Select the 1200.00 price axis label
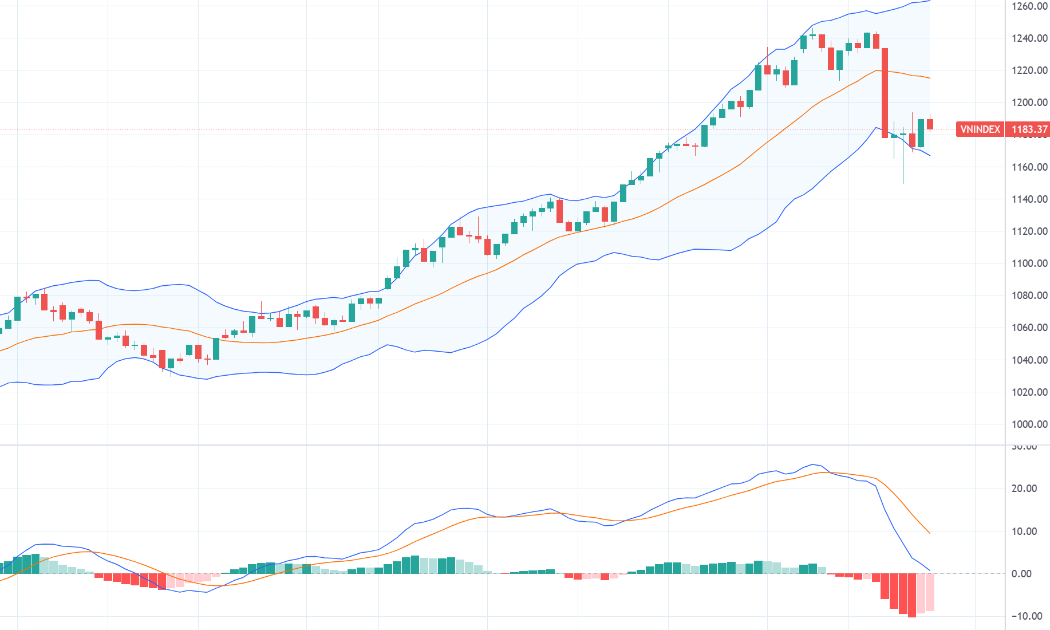Viewport: 1050px width, 630px height. click(x=1029, y=102)
